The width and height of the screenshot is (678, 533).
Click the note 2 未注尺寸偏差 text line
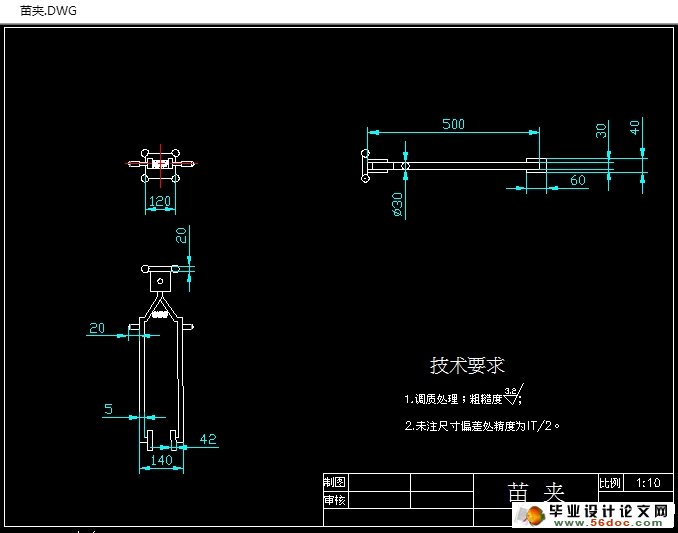click(482, 425)
